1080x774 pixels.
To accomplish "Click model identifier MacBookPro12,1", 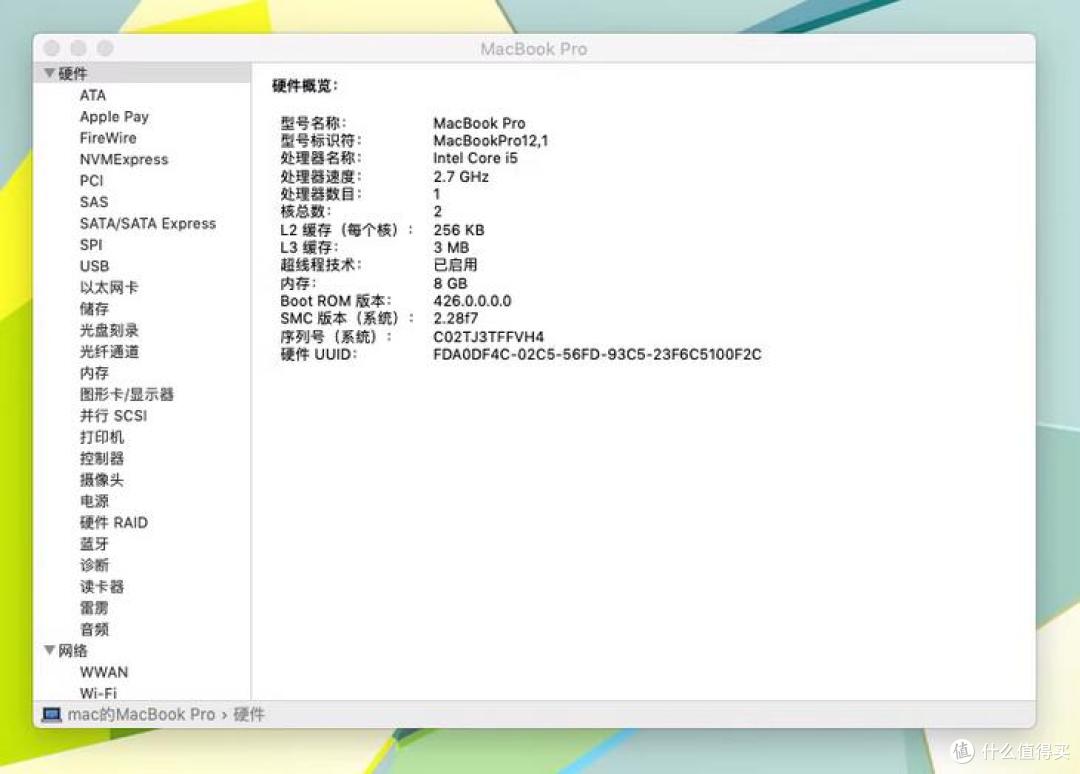I will pos(490,140).
